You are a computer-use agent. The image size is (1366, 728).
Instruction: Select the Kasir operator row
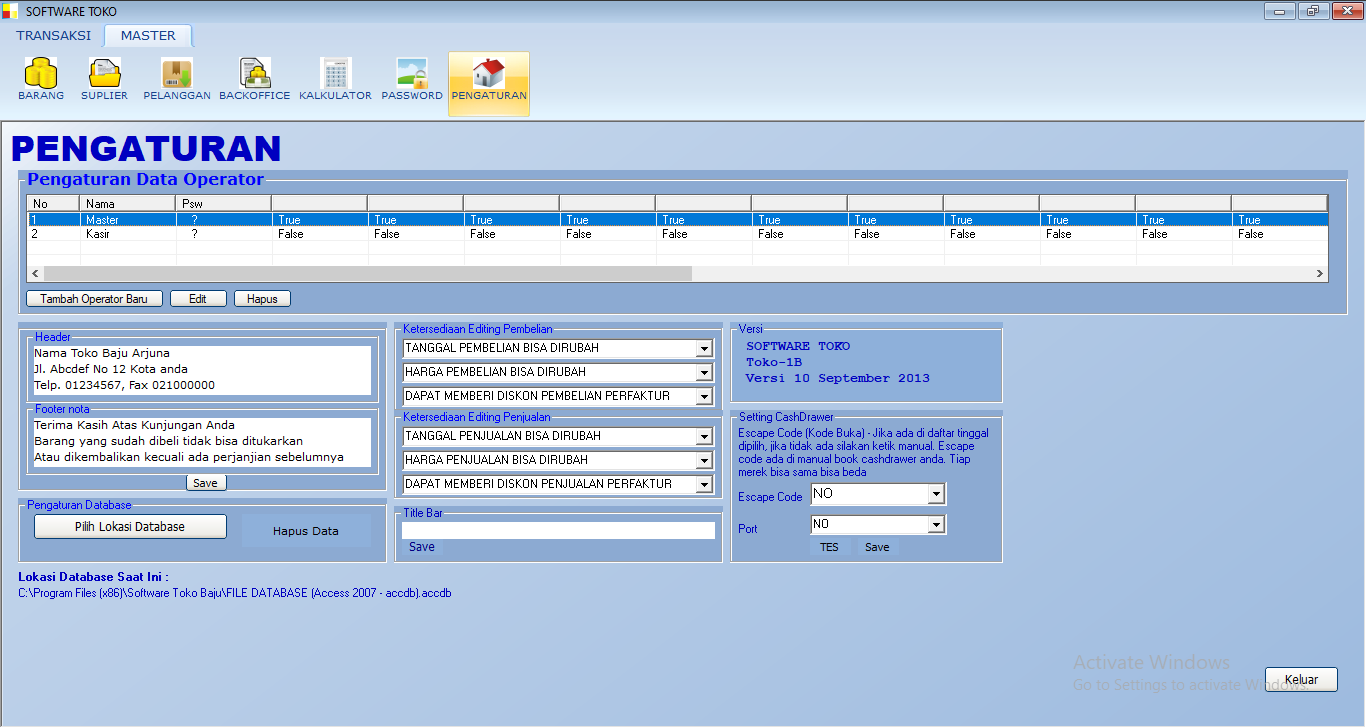point(100,234)
